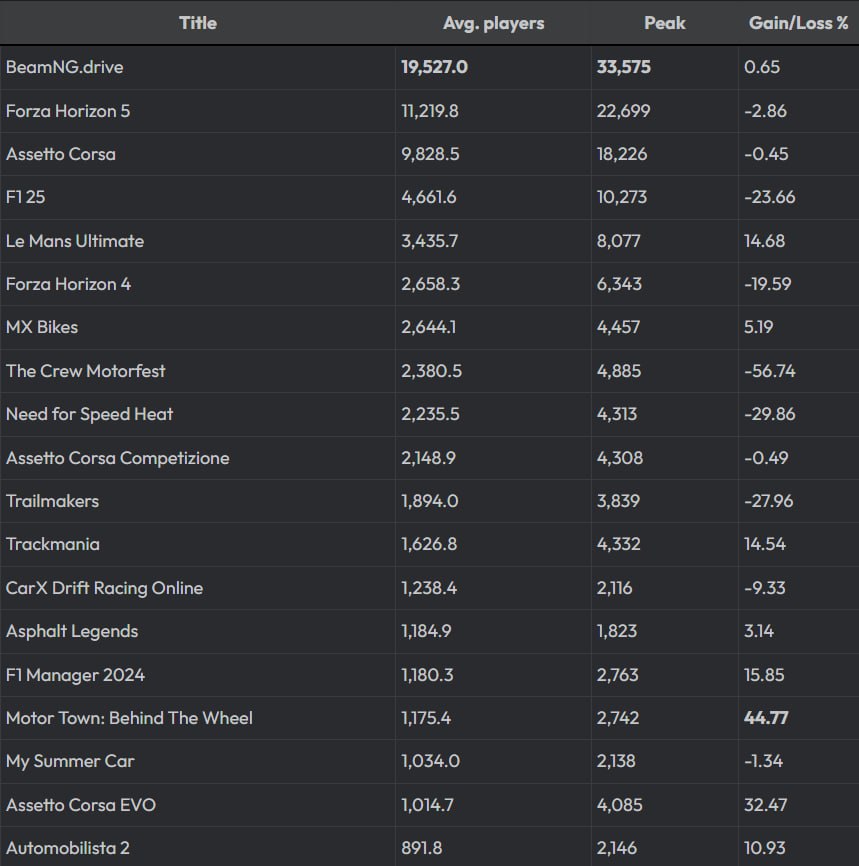Screen dimensions: 859x866
Task: Click bold gain value 44.77
Action: tap(766, 718)
